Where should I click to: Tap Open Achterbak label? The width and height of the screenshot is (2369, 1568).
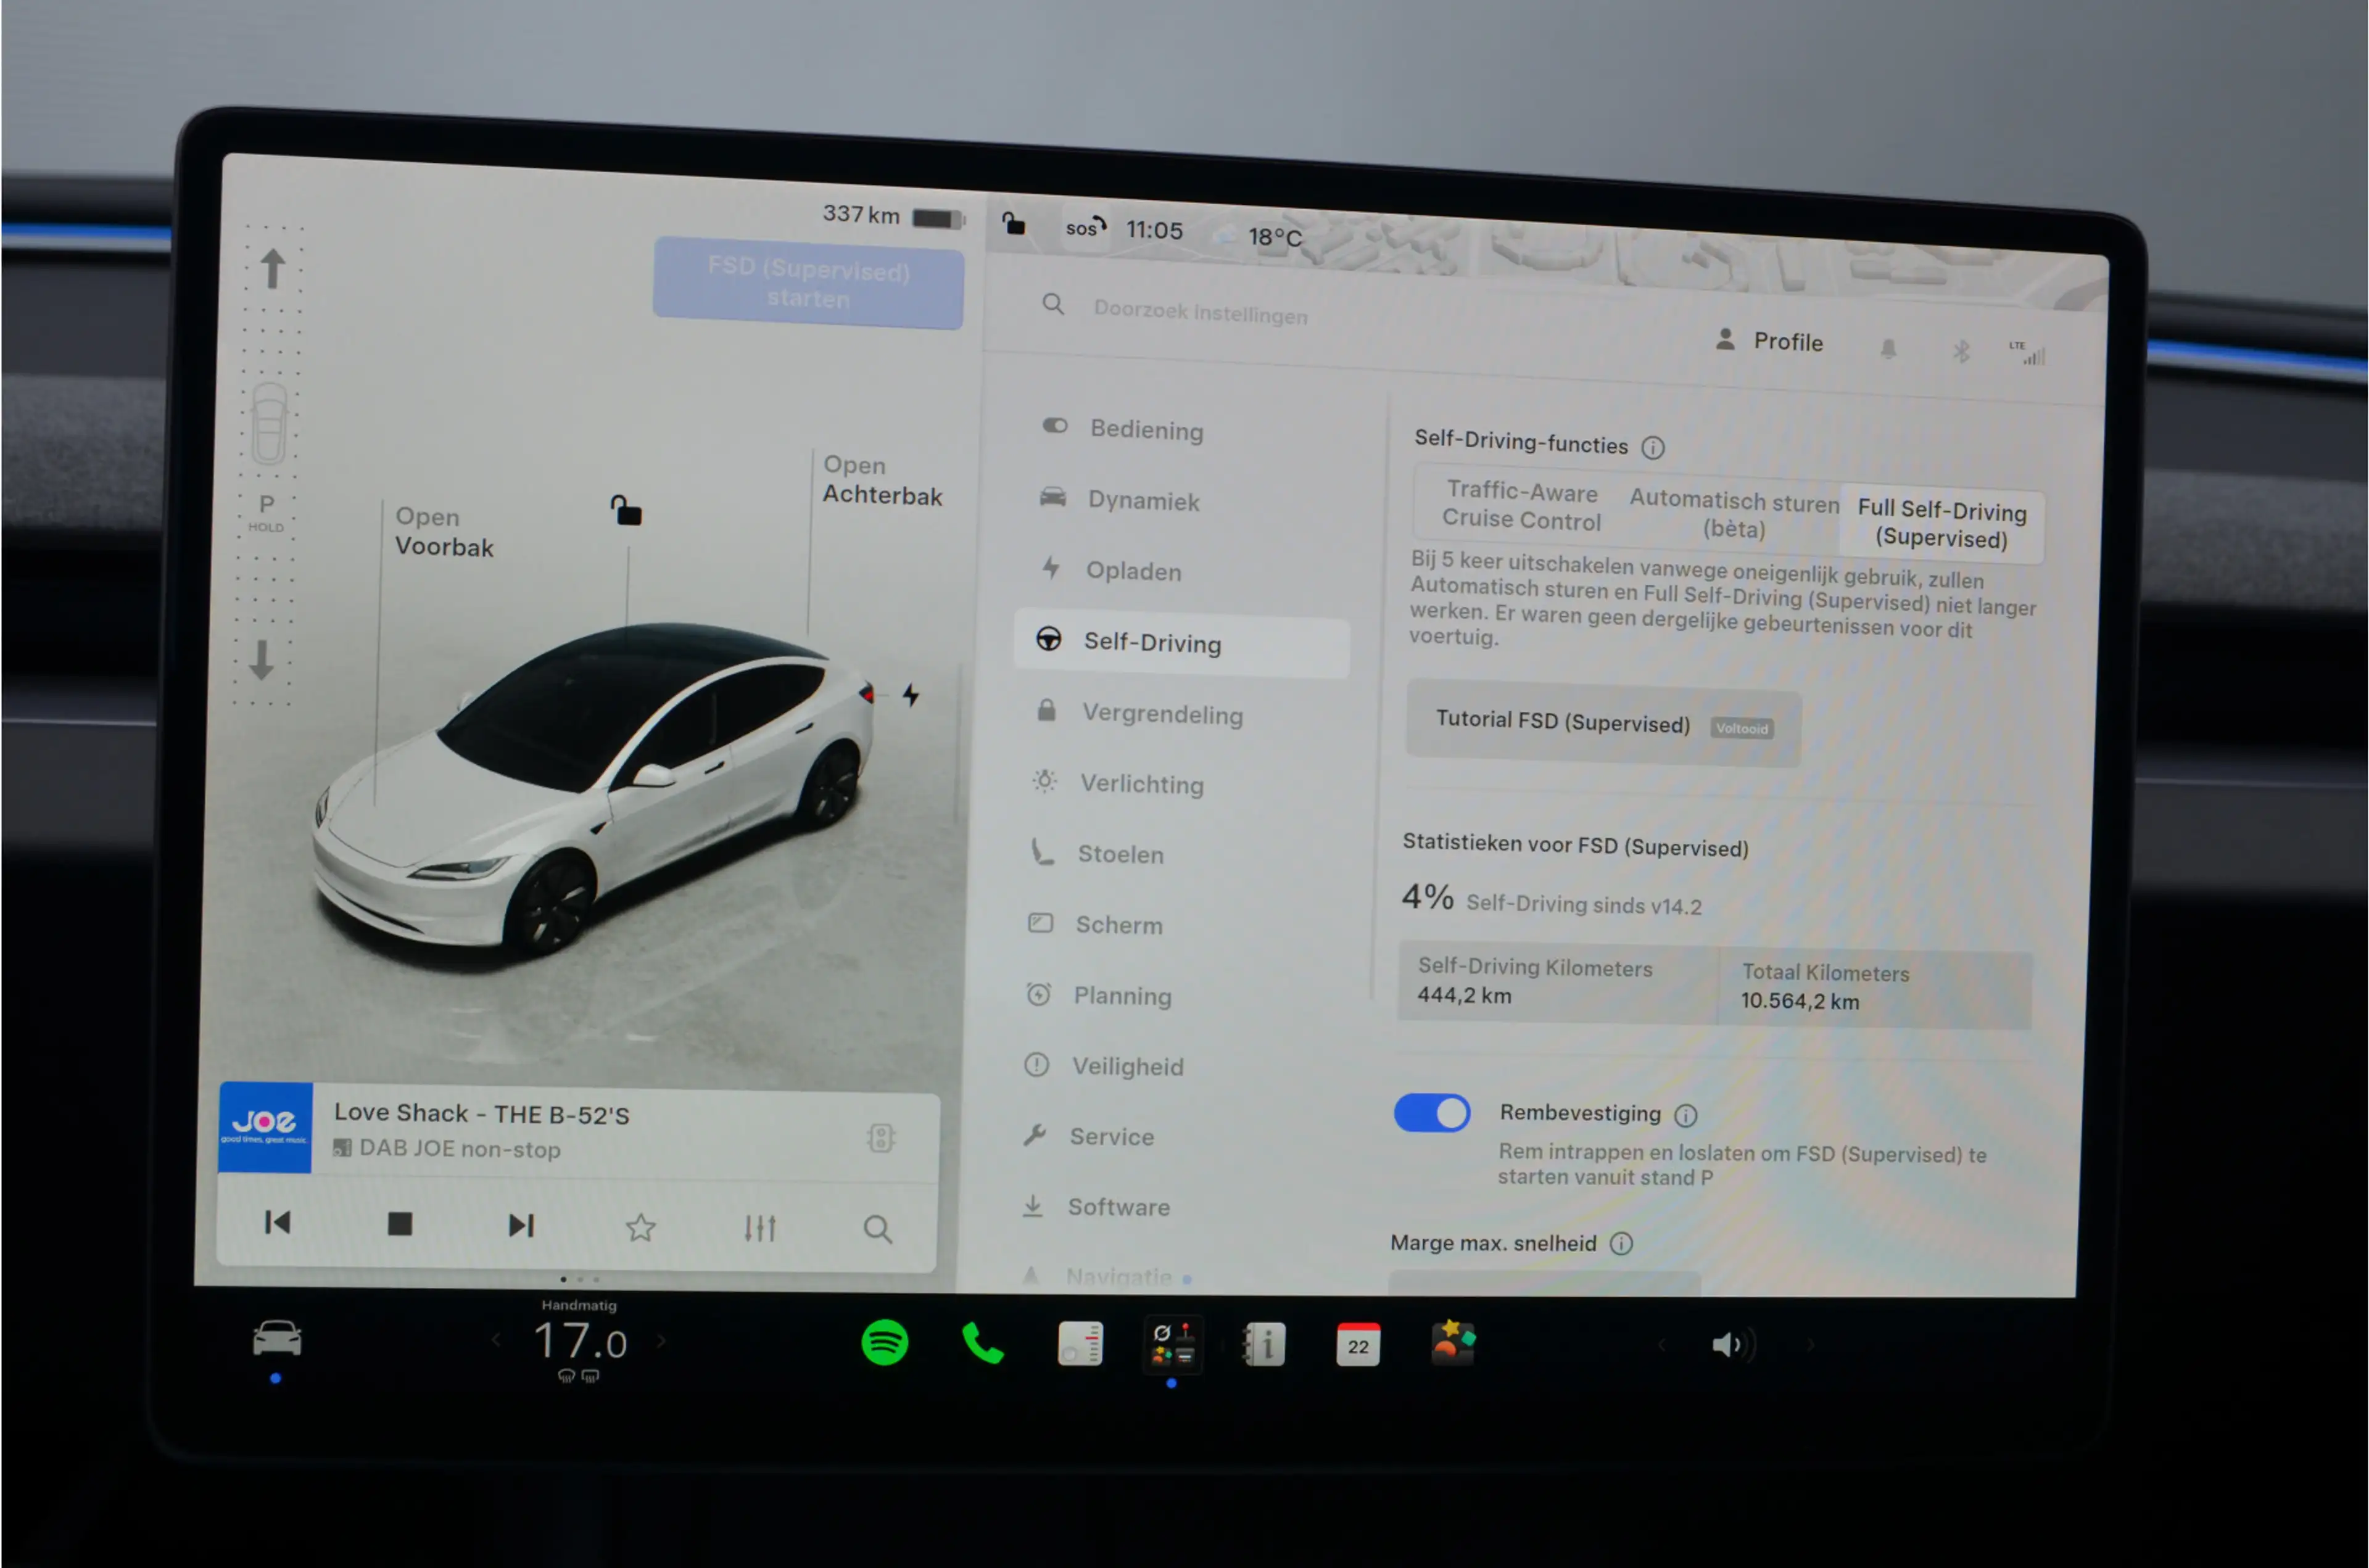click(882, 481)
